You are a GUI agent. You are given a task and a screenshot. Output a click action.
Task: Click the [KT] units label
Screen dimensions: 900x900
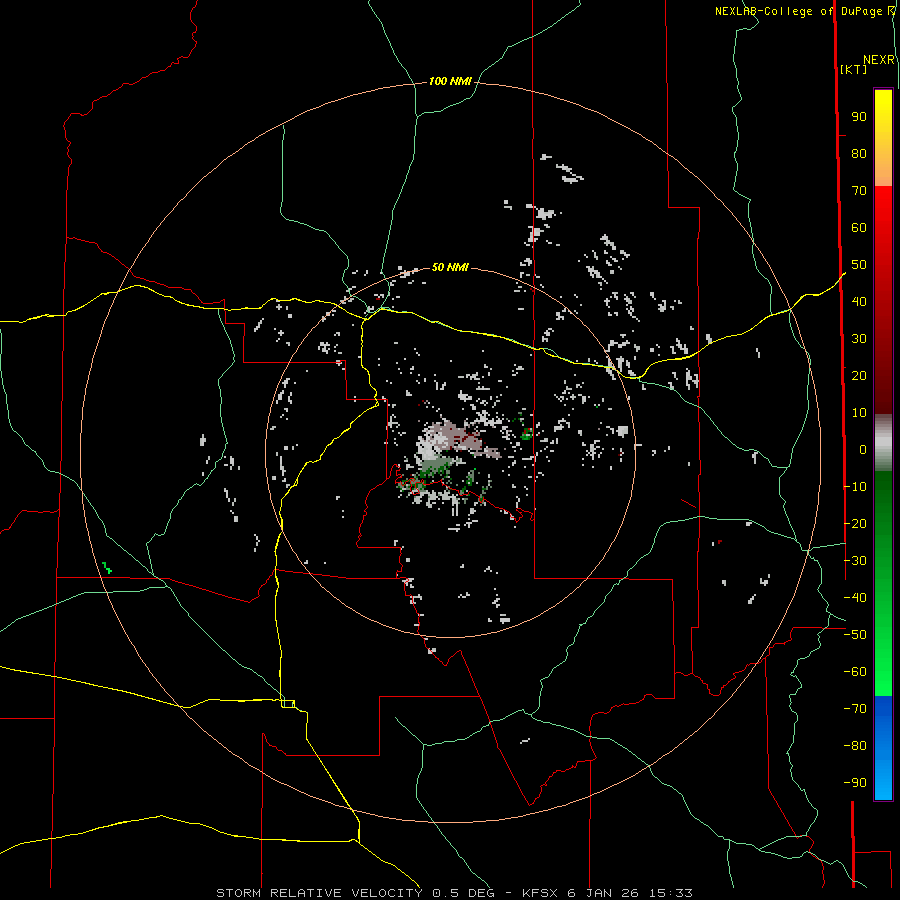(x=853, y=69)
